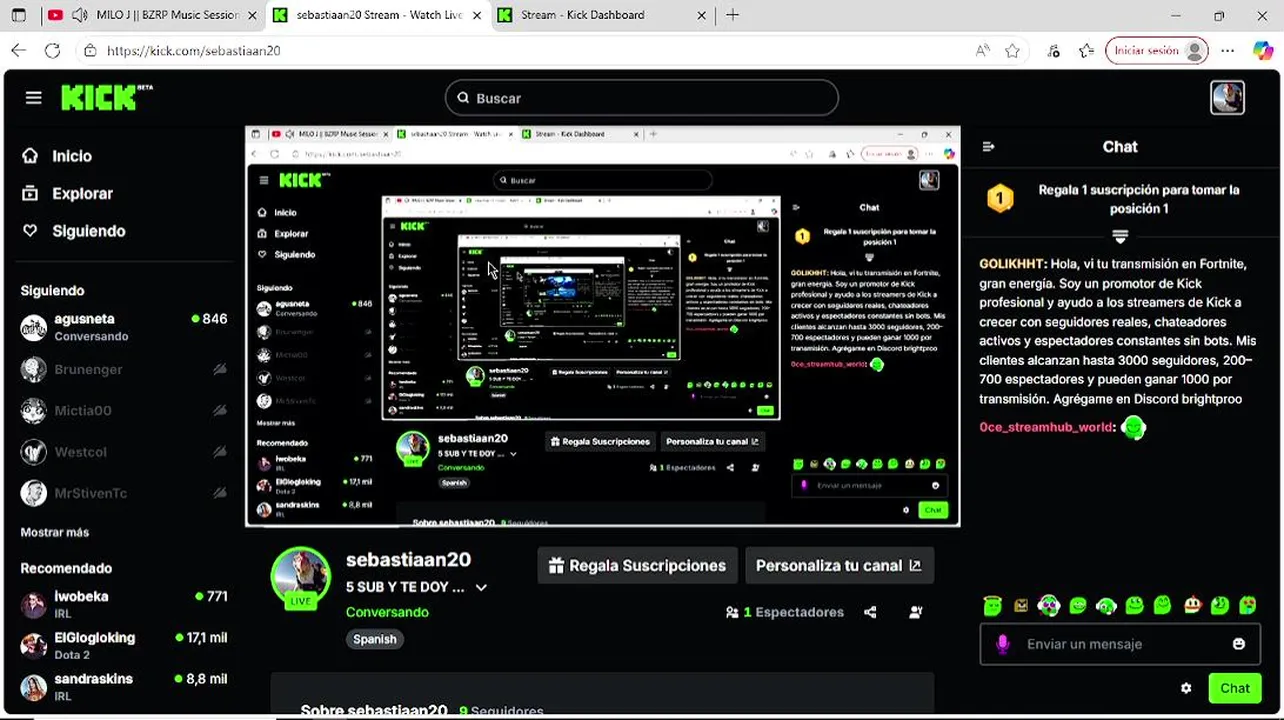Open recommended channel iwobeka
This screenshot has height=720, width=1284.
point(125,604)
